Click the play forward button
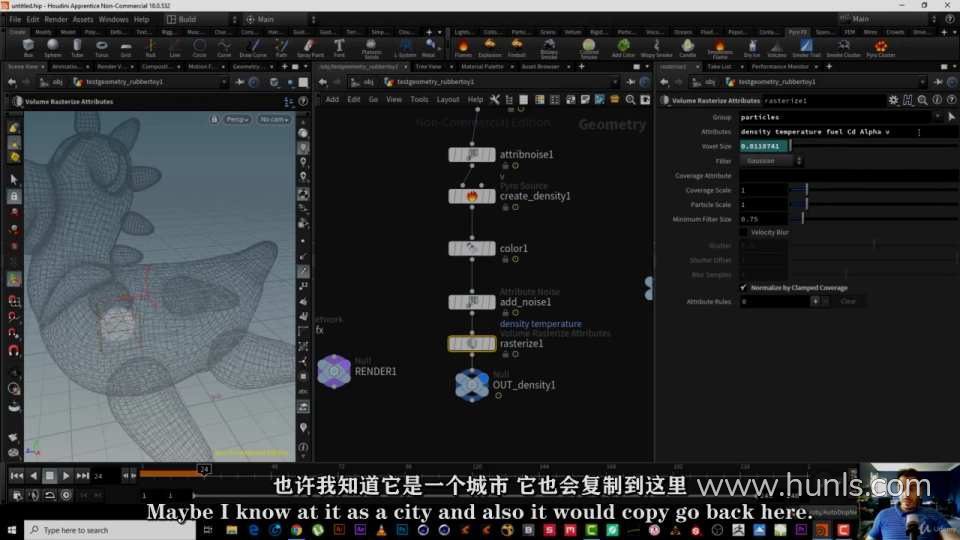 [x=66, y=476]
